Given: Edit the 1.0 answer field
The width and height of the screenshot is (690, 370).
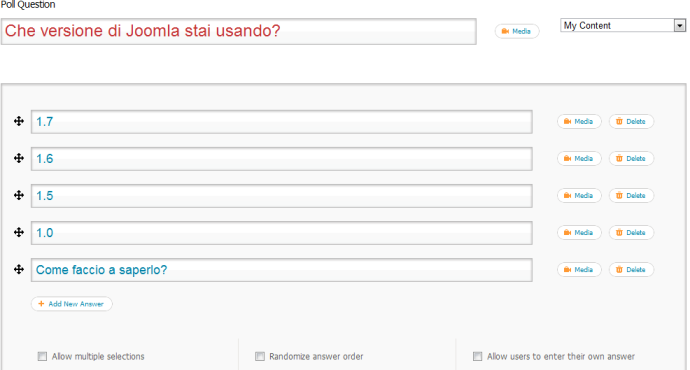Looking at the screenshot, I should coord(282,233).
